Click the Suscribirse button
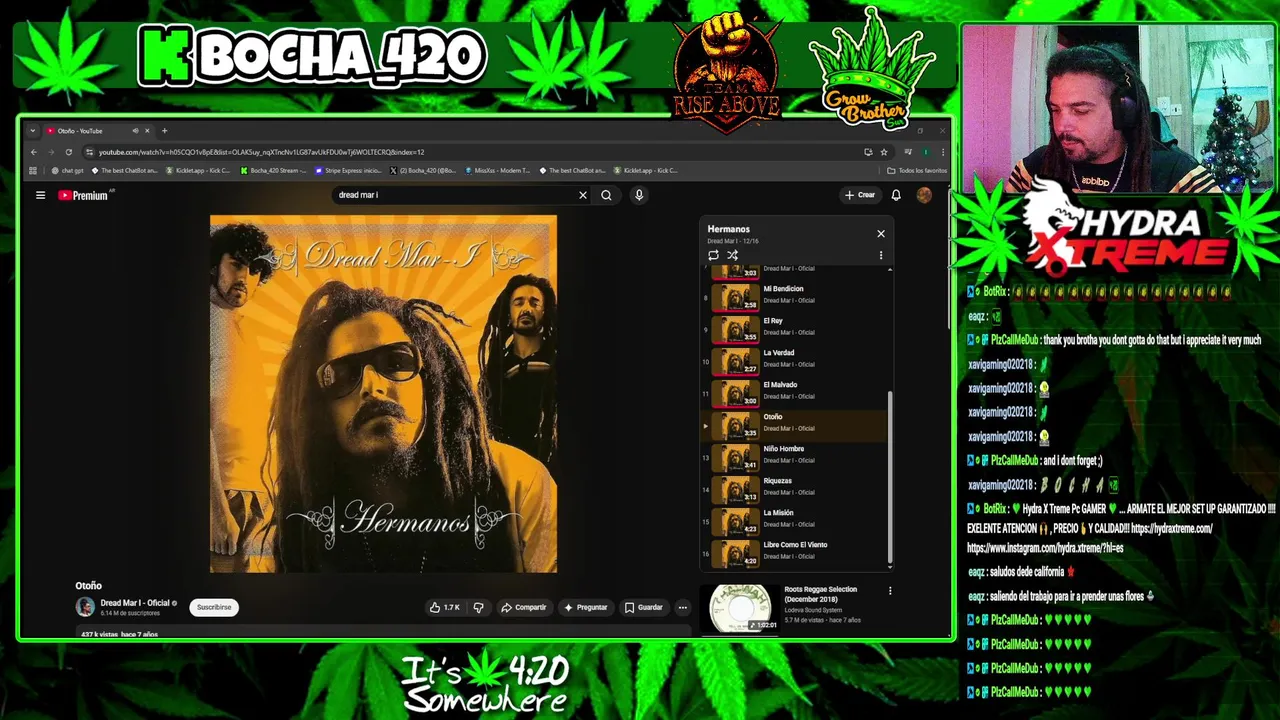1280x720 pixels. click(x=214, y=607)
